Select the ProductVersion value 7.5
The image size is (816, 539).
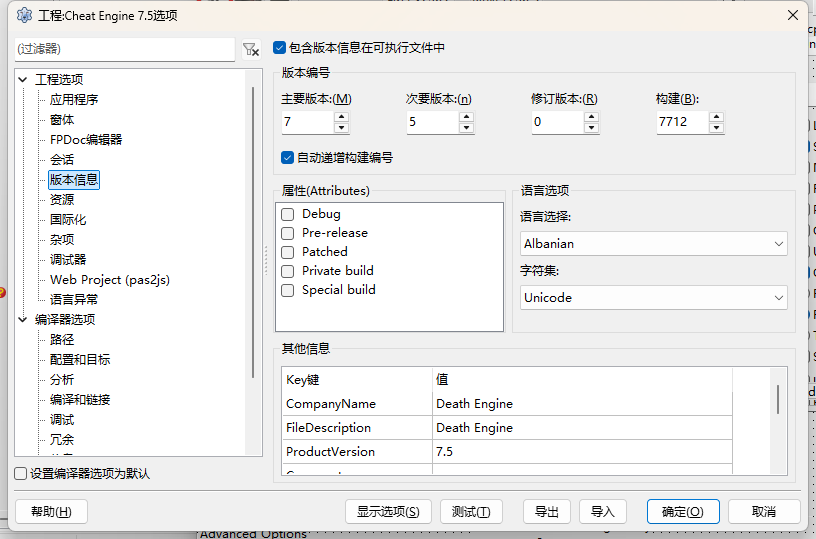click(582, 452)
